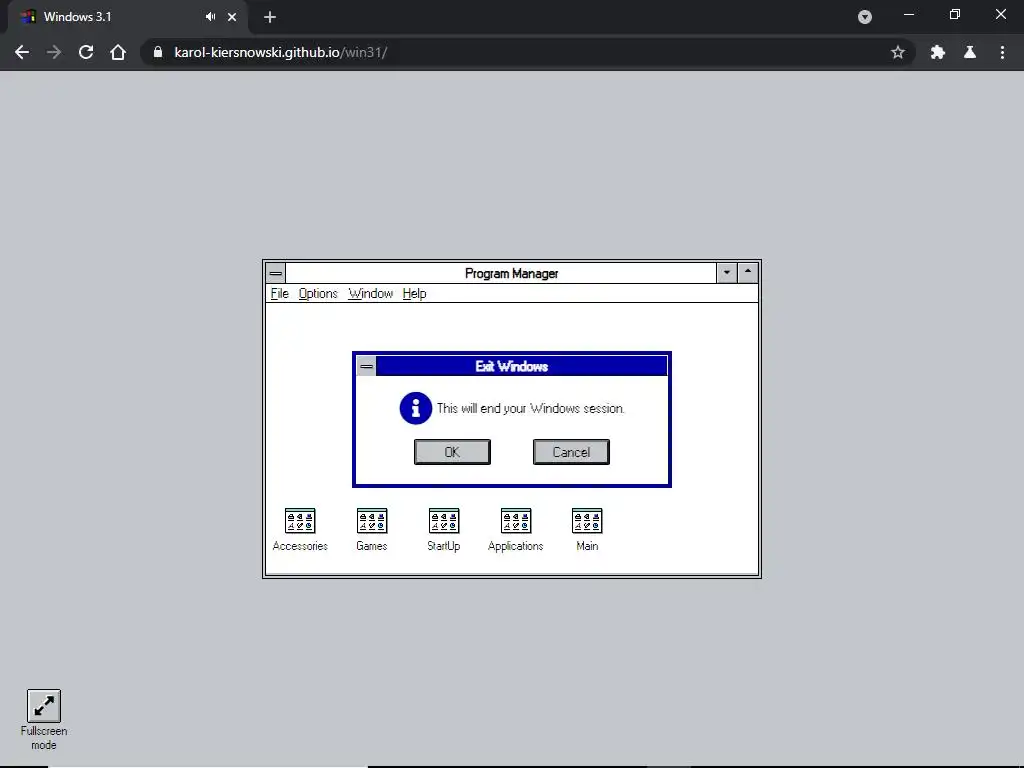Click the flask experiments icon in toolbar
1024x768 pixels.
[970, 52]
